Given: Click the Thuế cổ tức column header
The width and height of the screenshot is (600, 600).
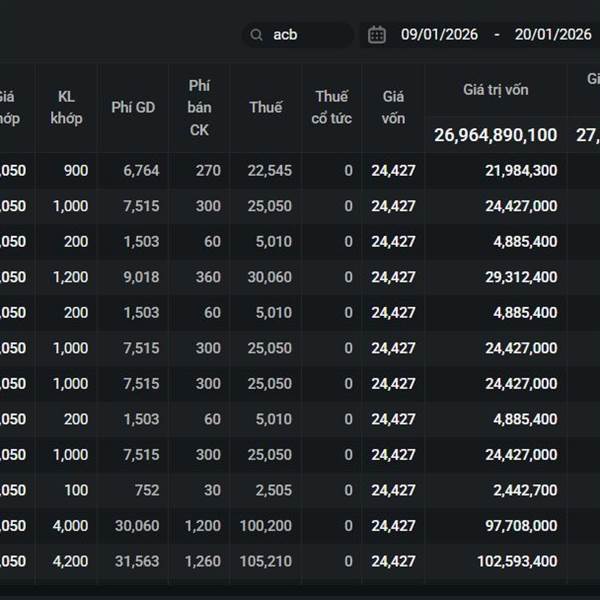Looking at the screenshot, I should click(x=331, y=108).
